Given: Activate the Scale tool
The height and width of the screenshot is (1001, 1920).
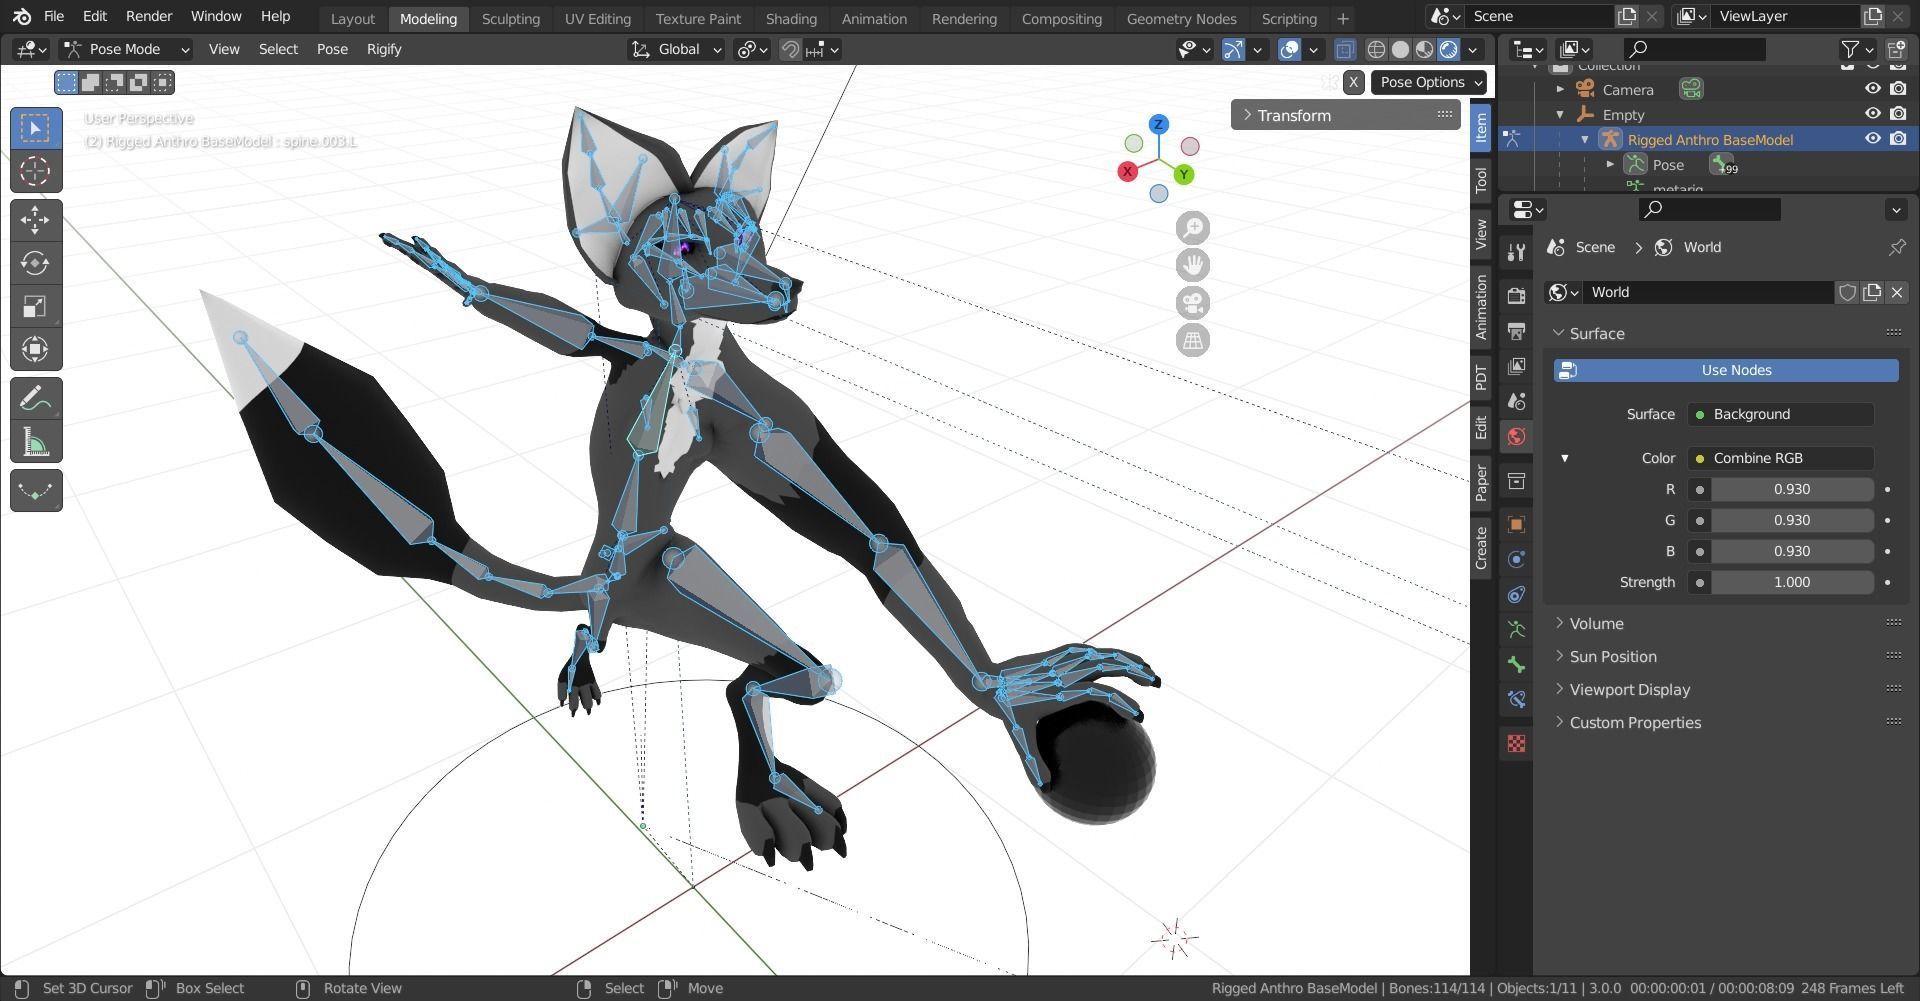Looking at the screenshot, I should pos(36,306).
